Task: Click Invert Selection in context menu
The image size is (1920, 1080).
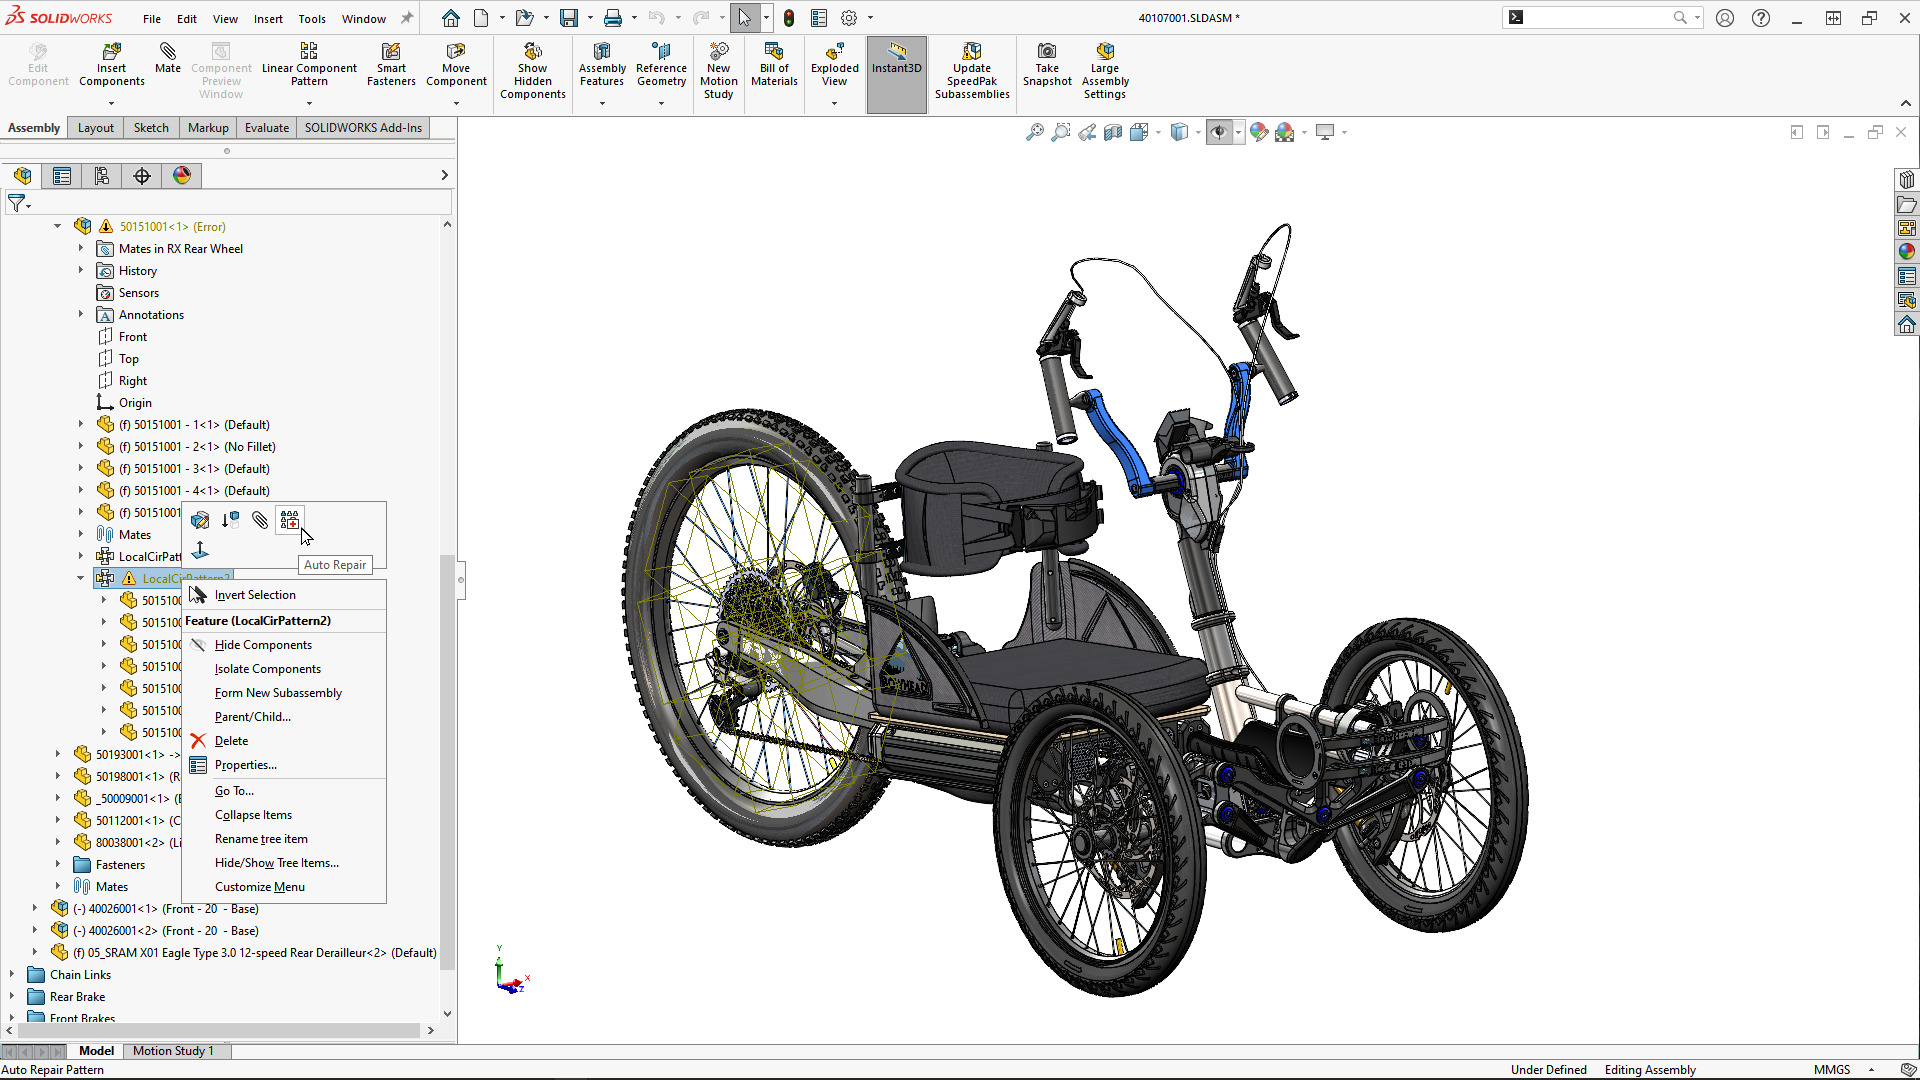Action: (255, 593)
